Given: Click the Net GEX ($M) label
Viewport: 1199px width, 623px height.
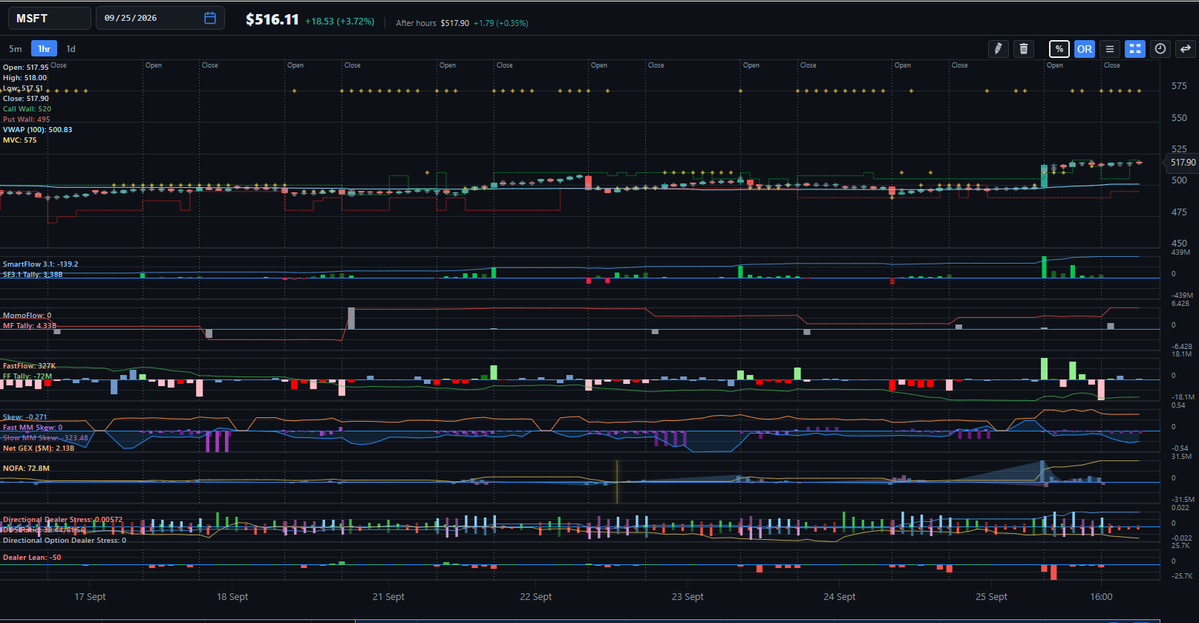Looking at the screenshot, I should coord(38,448).
